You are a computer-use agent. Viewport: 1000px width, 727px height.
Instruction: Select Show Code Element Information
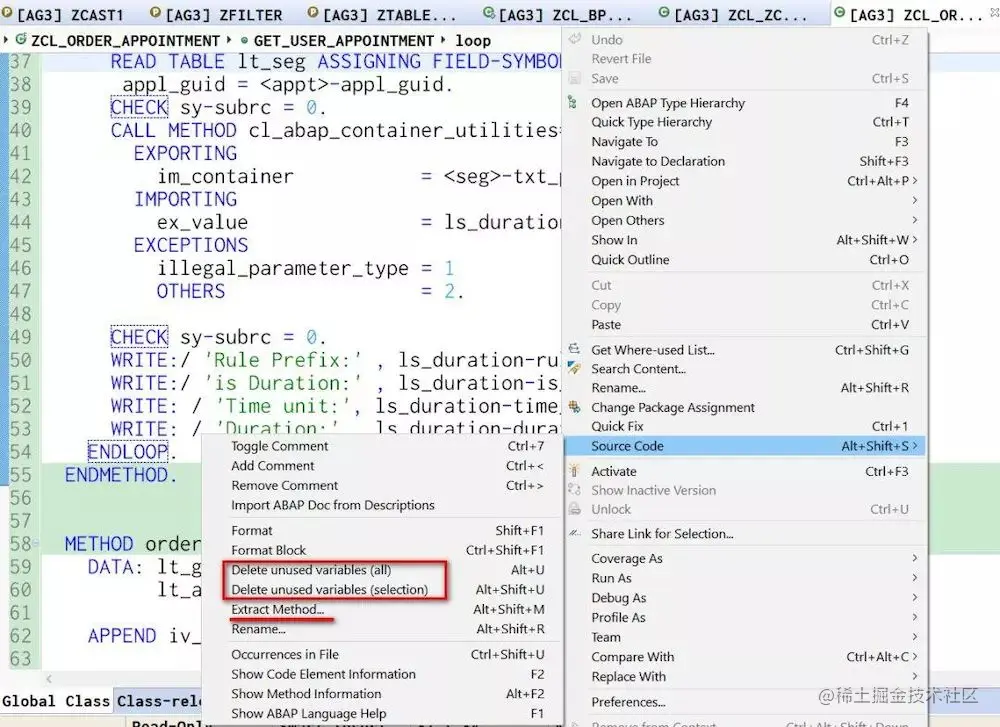(x=382, y=675)
